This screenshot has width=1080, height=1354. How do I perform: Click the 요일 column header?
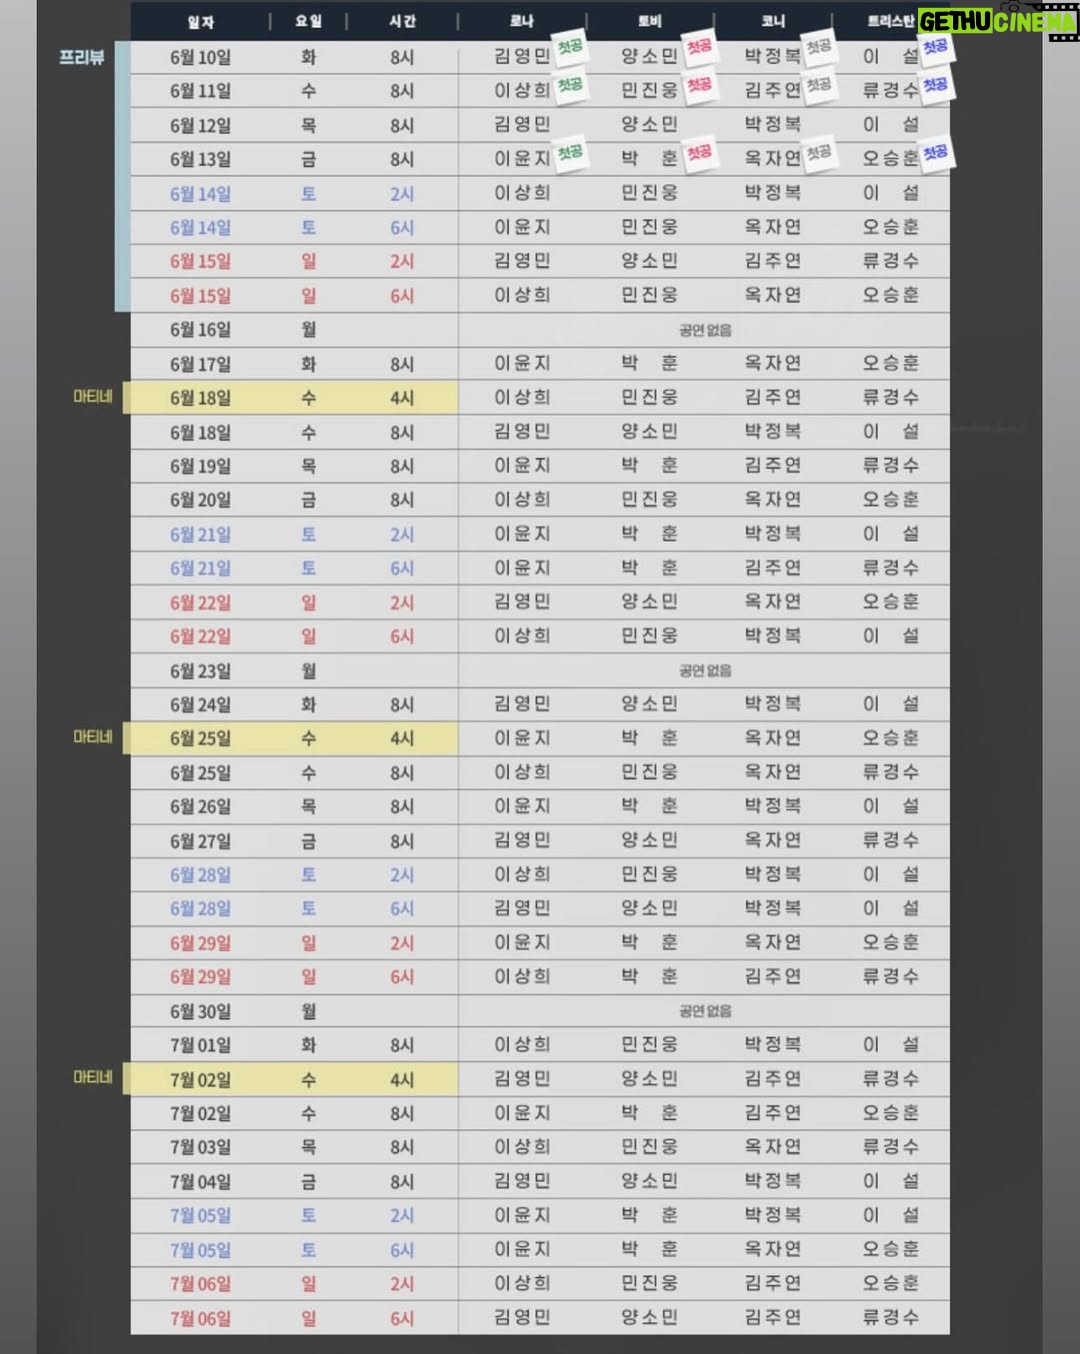[x=308, y=21]
